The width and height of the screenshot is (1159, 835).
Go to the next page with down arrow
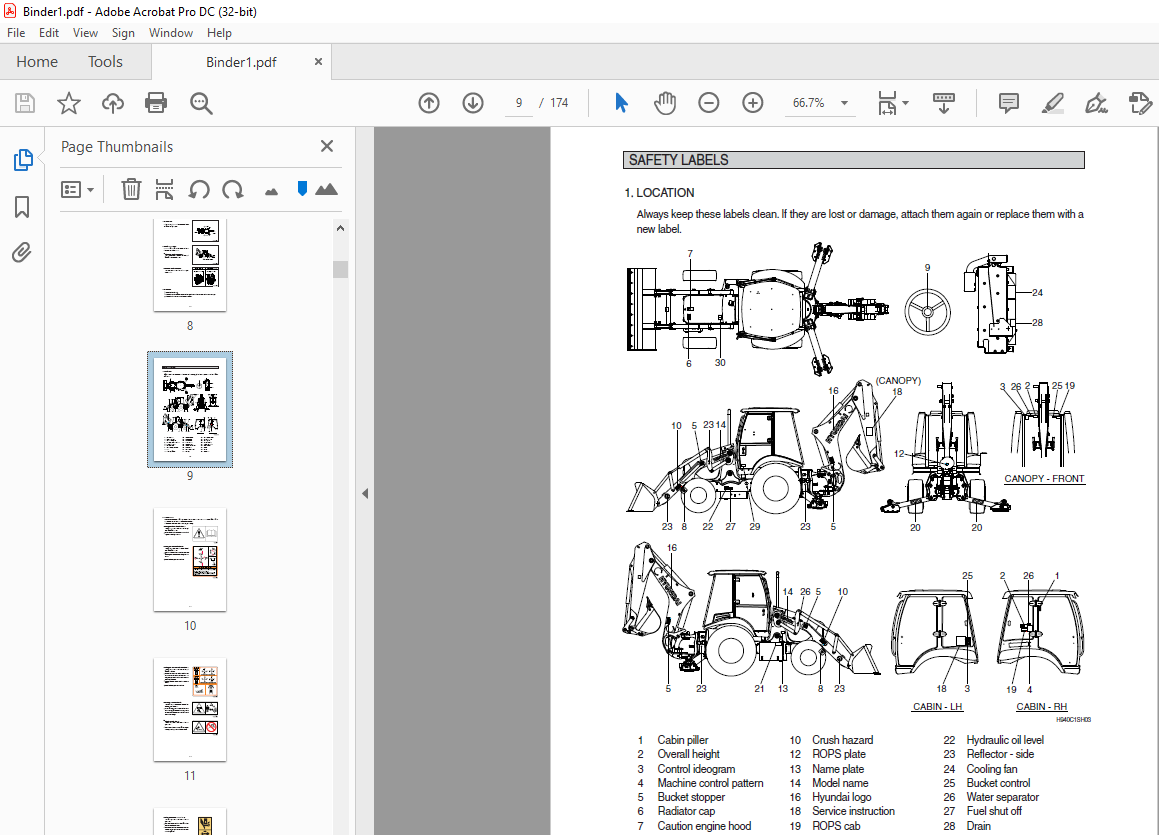473,103
